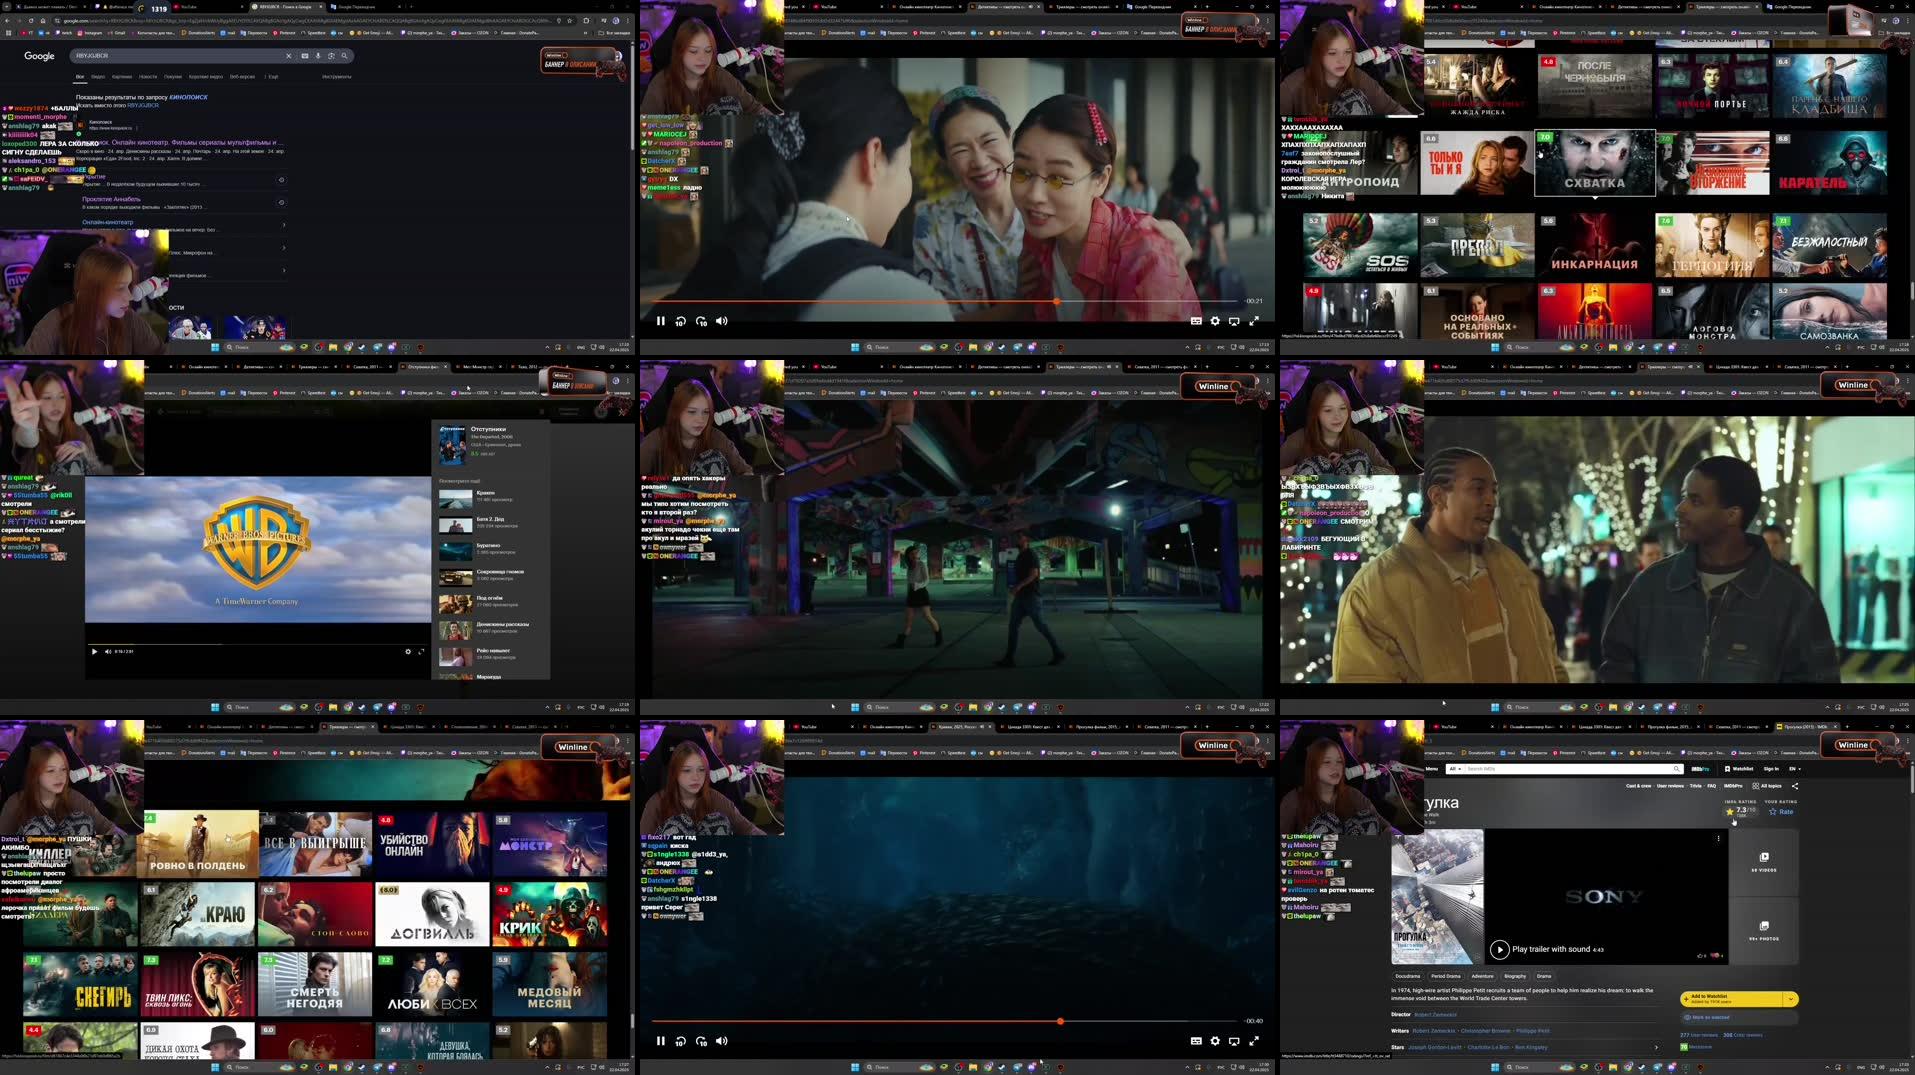Screen dimensions: 1915x1075
Task: Open Инструменты in Google search results
Action: point(337,76)
